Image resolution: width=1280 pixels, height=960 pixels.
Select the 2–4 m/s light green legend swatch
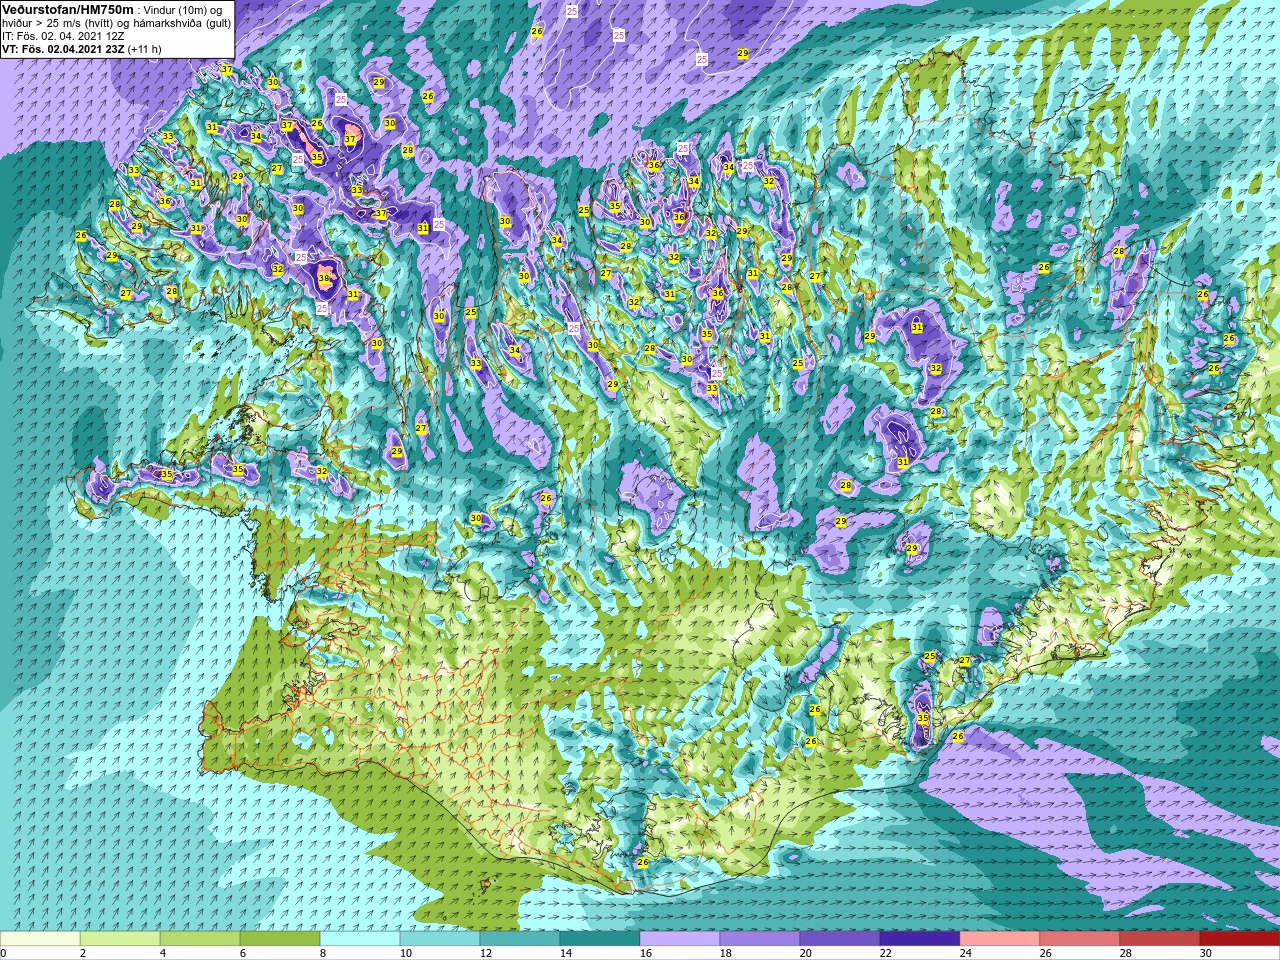pyautogui.click(x=120, y=939)
